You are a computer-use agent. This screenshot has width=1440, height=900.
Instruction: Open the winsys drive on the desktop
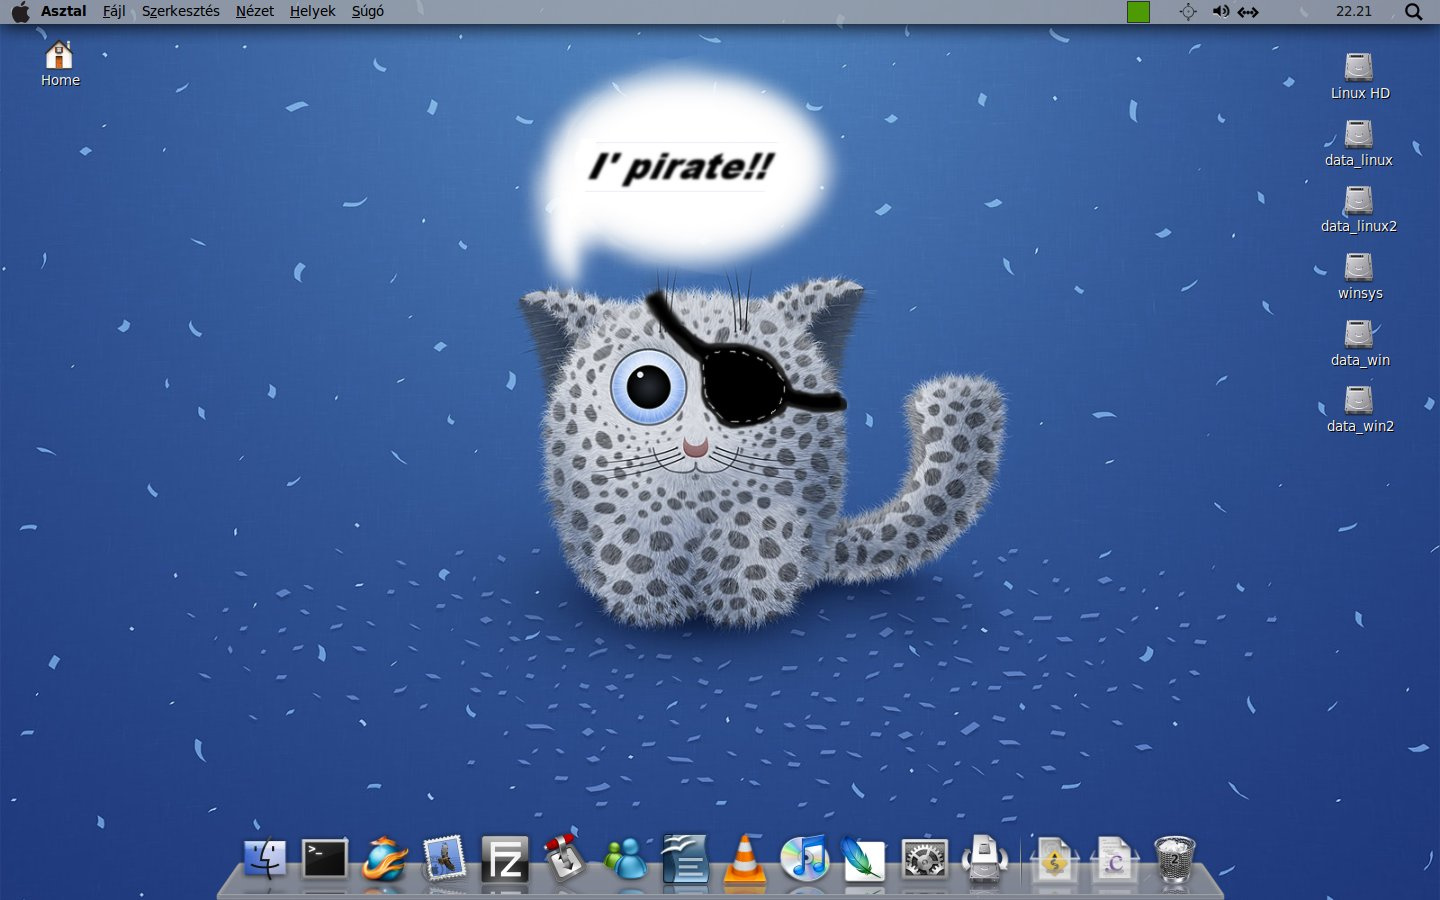point(1359,277)
